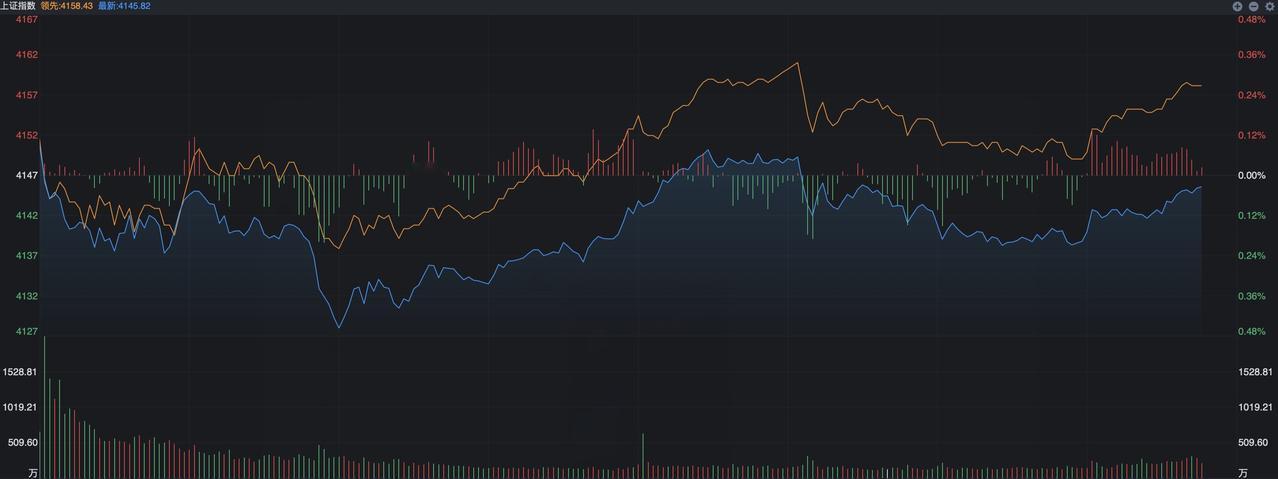The width and height of the screenshot is (1278, 479).
Task: Zoom in the chart with the plus icon
Action: [1237, 6]
